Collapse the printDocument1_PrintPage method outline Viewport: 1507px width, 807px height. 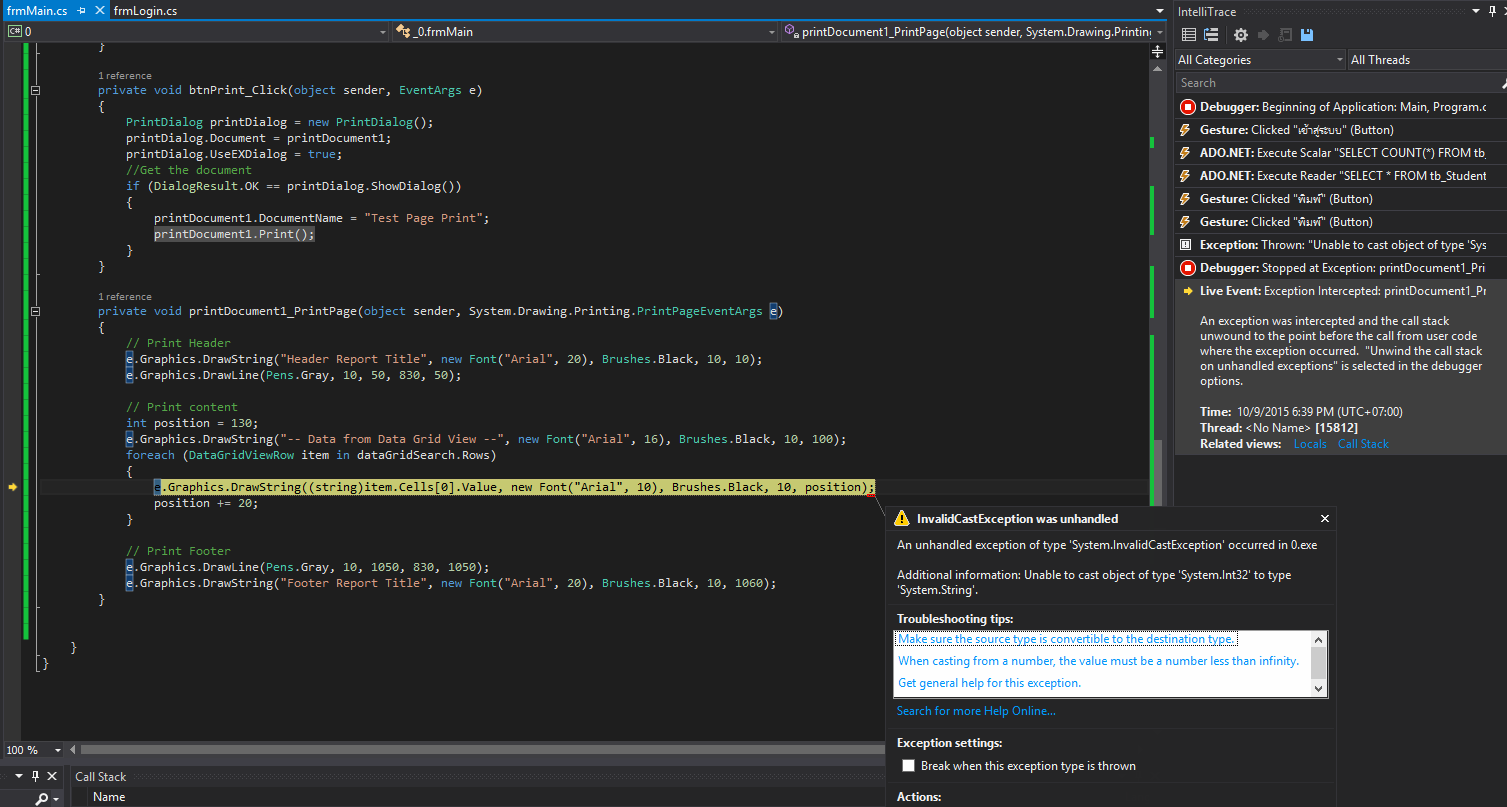pyautogui.click(x=36, y=311)
